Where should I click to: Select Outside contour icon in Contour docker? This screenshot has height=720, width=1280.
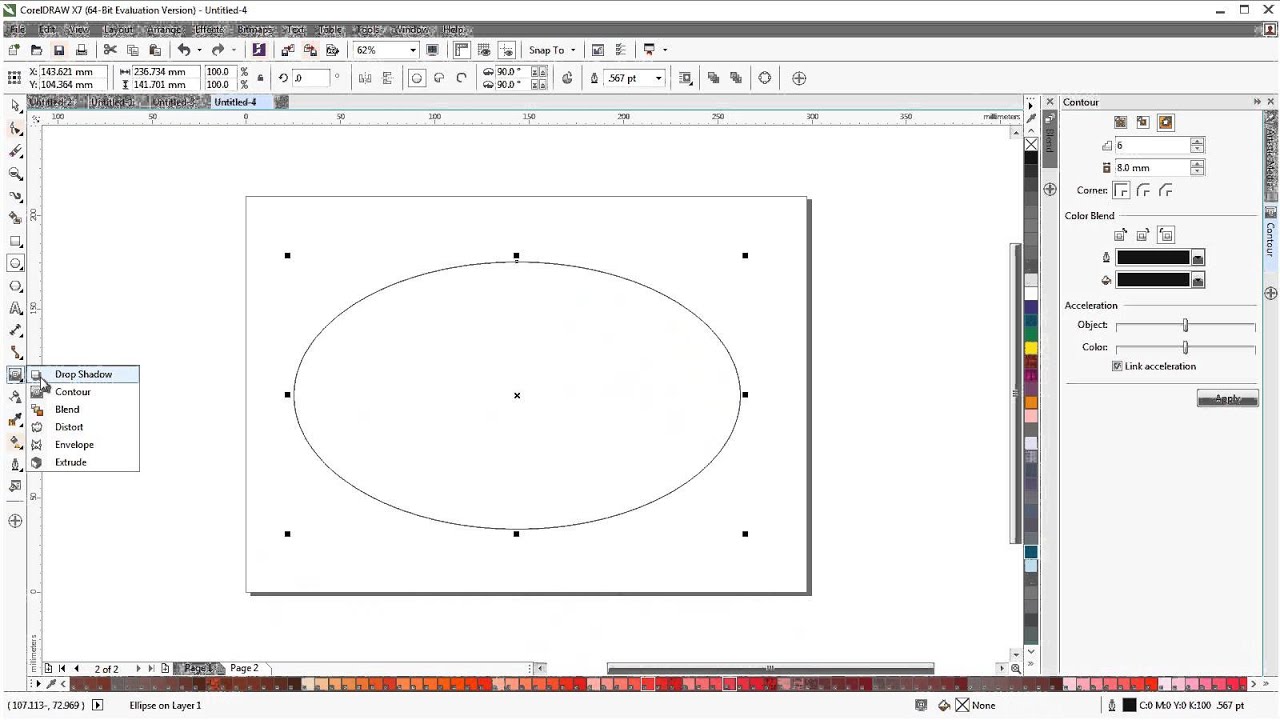[x=1165, y=123]
